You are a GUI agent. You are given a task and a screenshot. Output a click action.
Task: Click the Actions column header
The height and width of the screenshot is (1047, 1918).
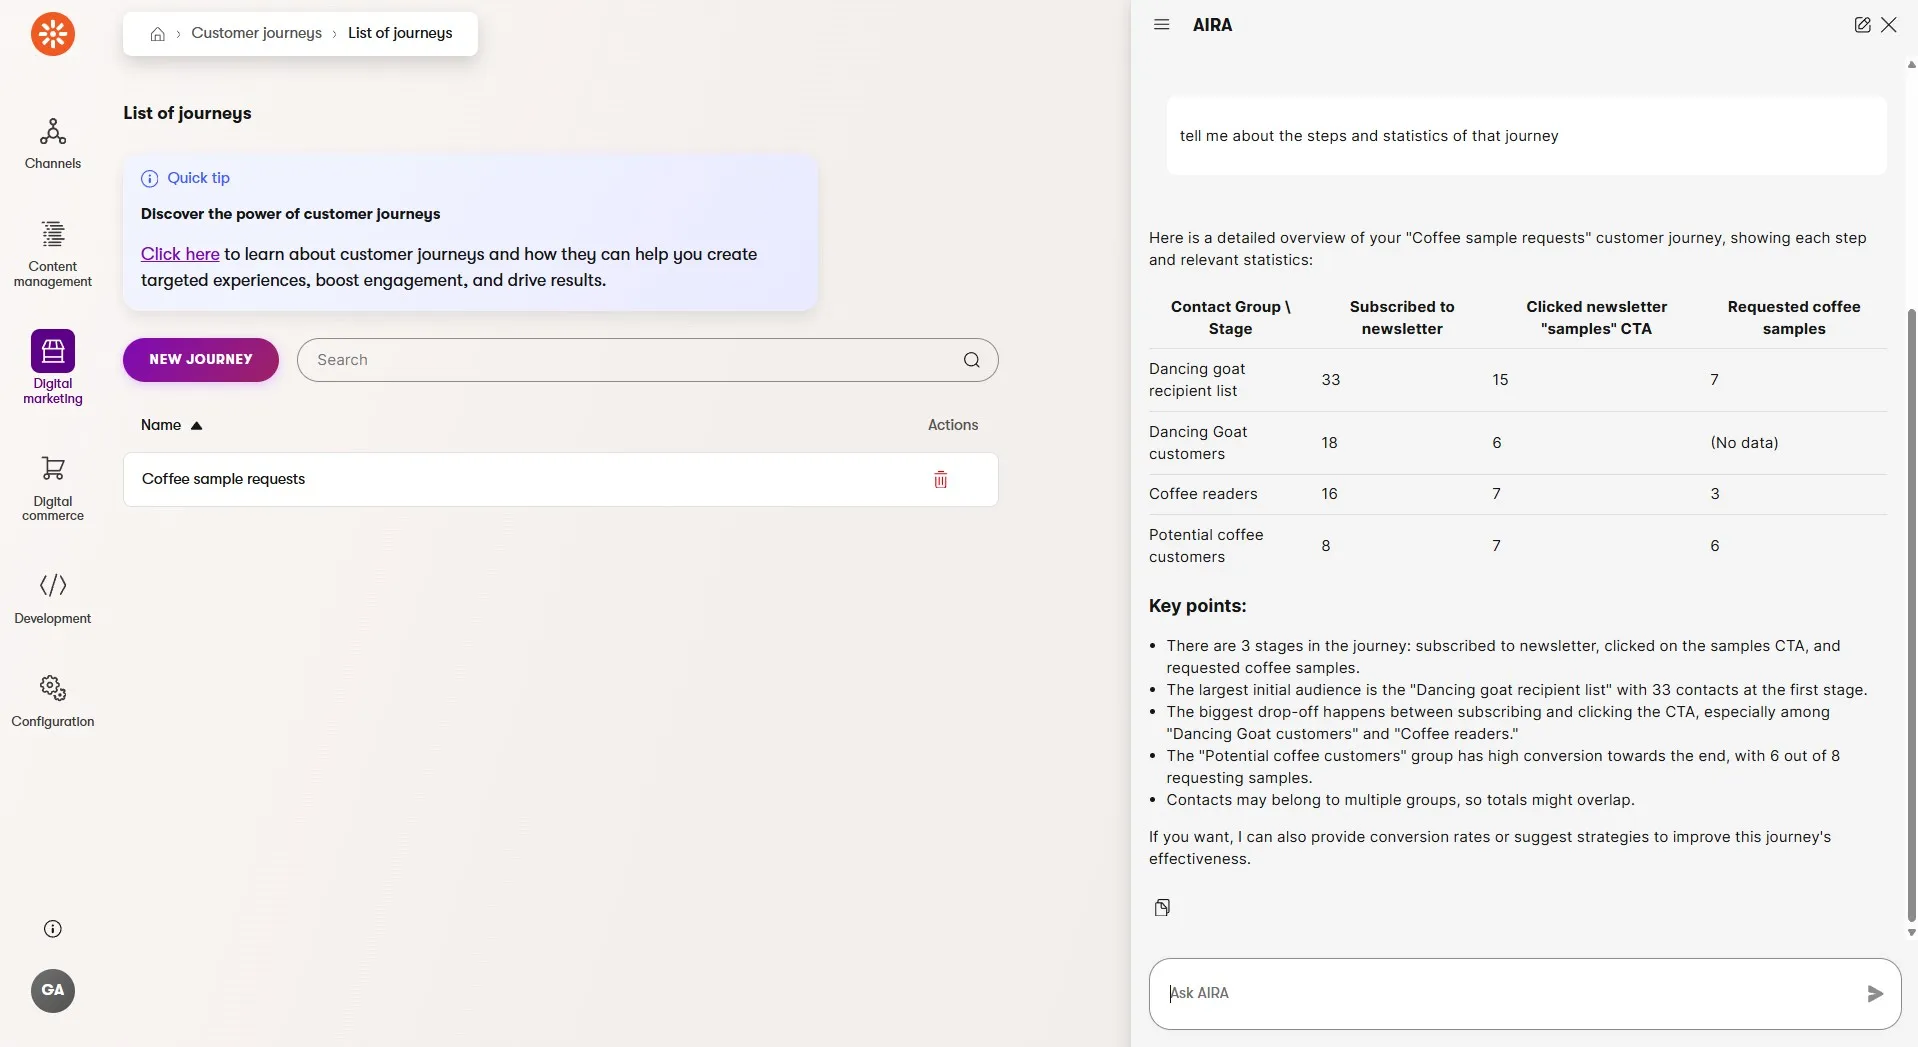click(953, 425)
